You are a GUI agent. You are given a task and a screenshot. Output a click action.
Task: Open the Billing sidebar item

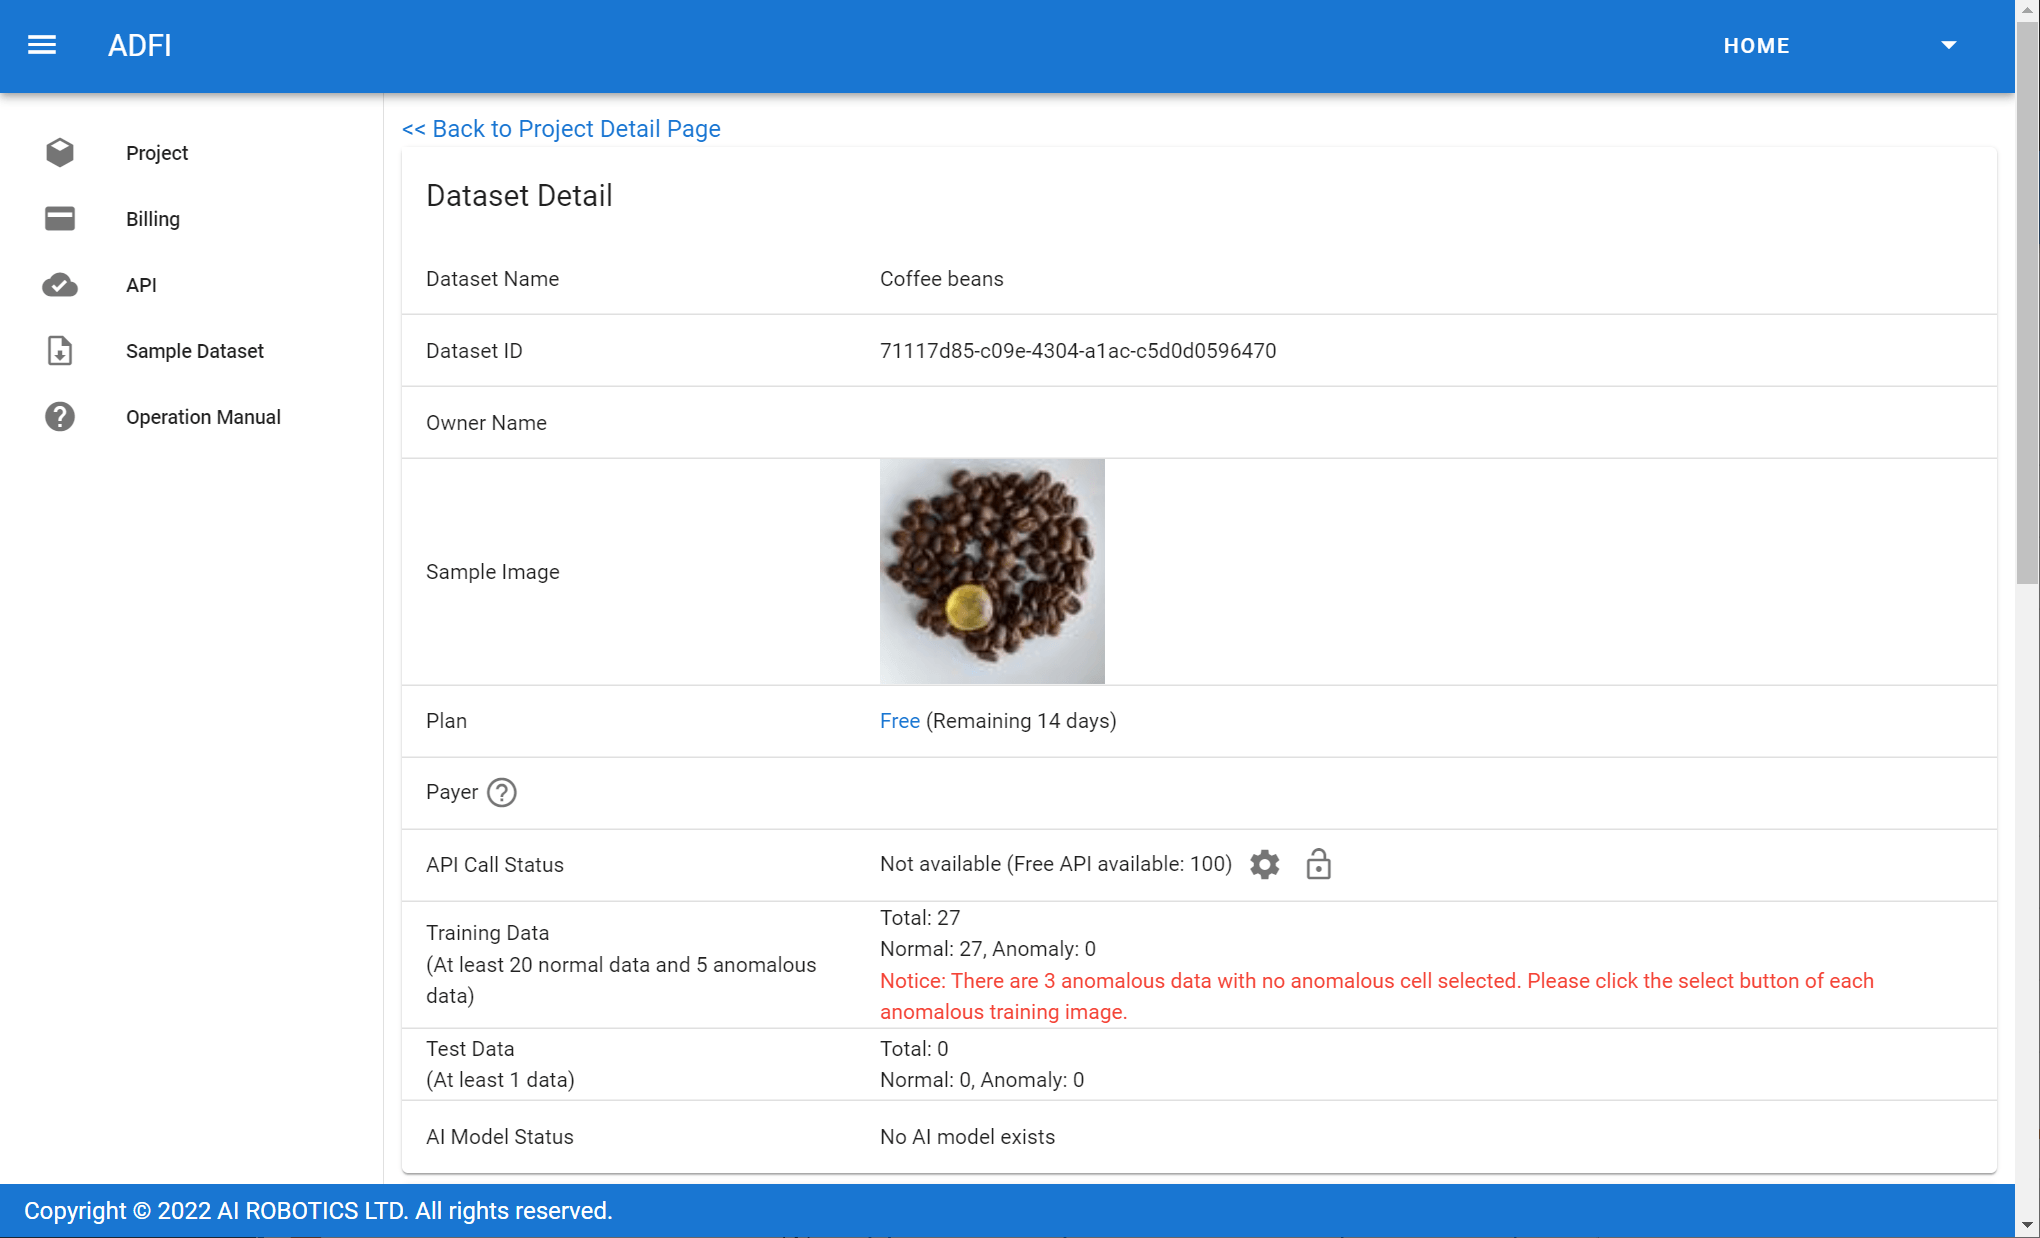click(x=153, y=219)
